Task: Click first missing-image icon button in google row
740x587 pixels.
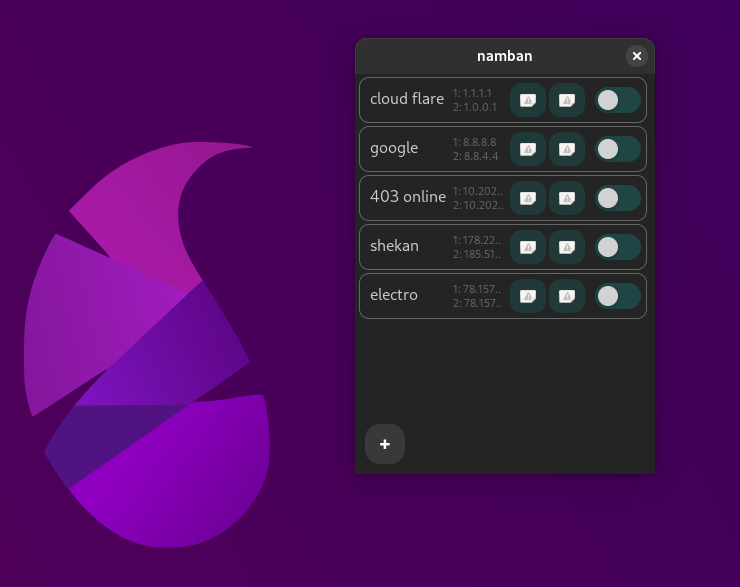Action: (x=528, y=149)
